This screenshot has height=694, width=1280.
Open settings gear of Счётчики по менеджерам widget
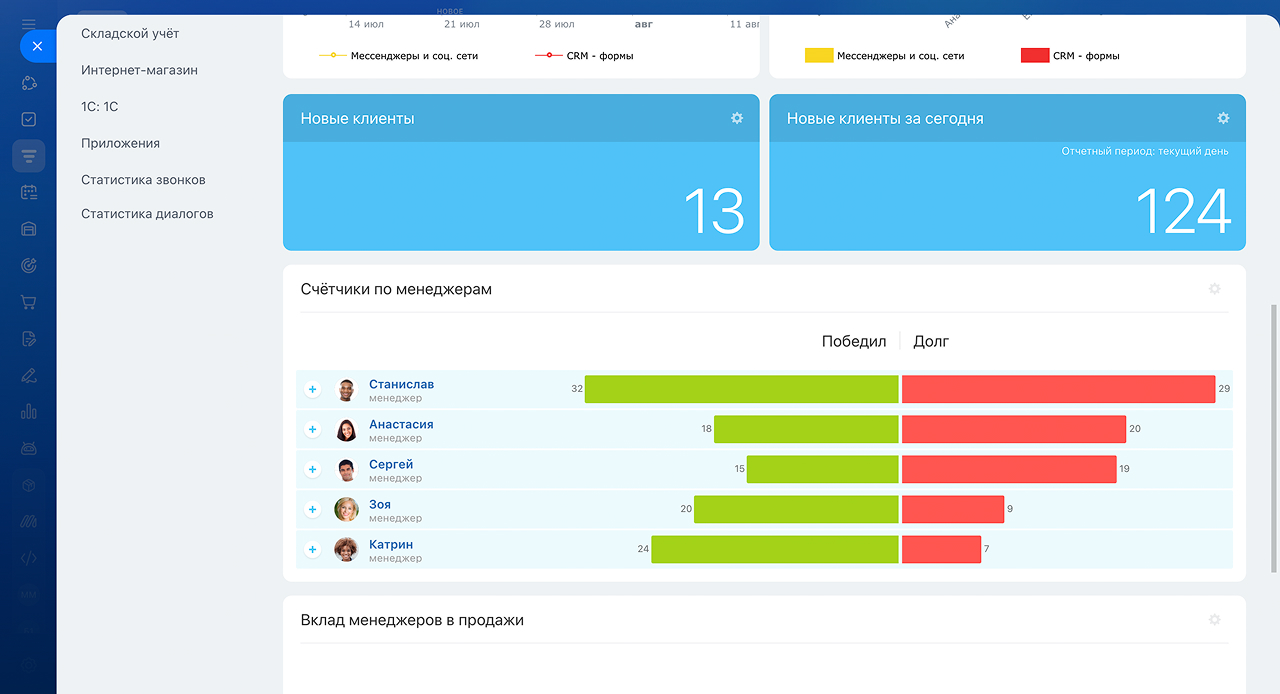[x=1215, y=289]
